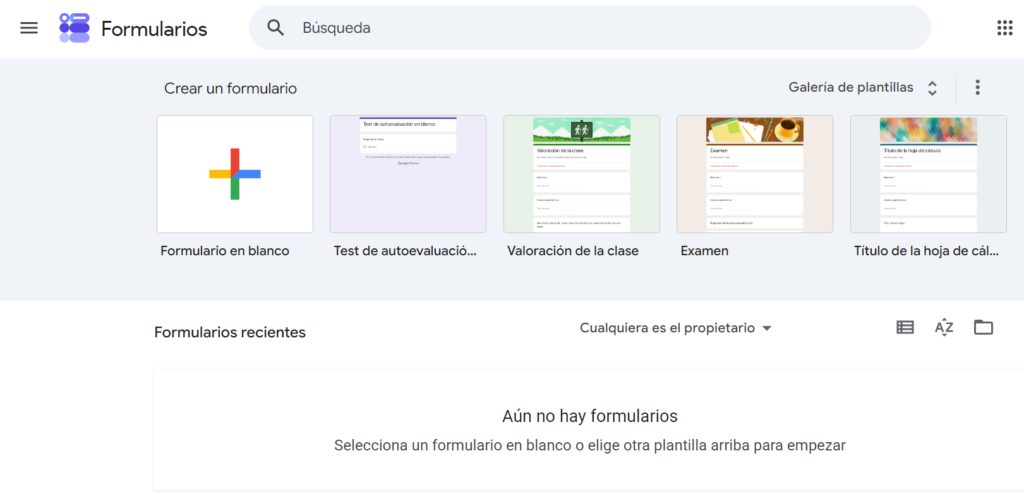
Task: Click the Crear un formulario heading
Action: tap(231, 88)
